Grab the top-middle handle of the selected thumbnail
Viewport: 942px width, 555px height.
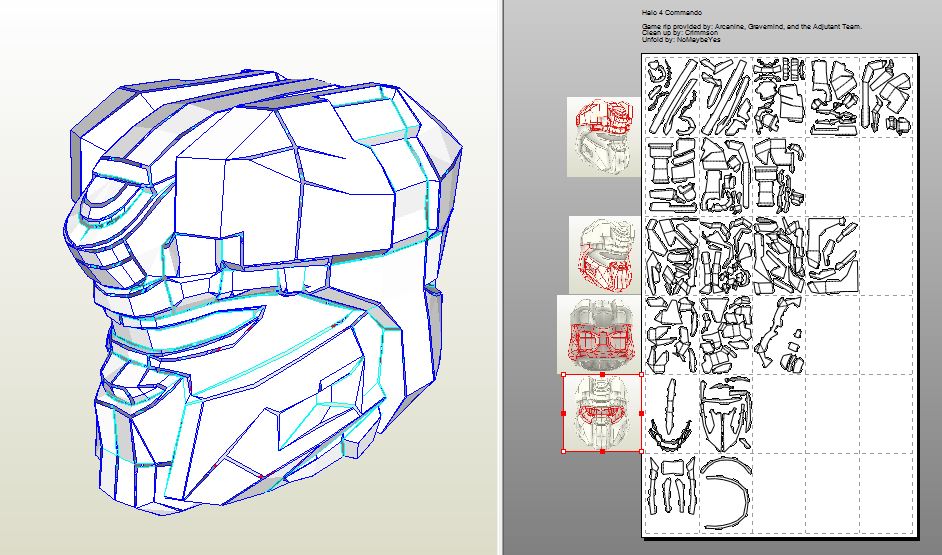(x=603, y=374)
